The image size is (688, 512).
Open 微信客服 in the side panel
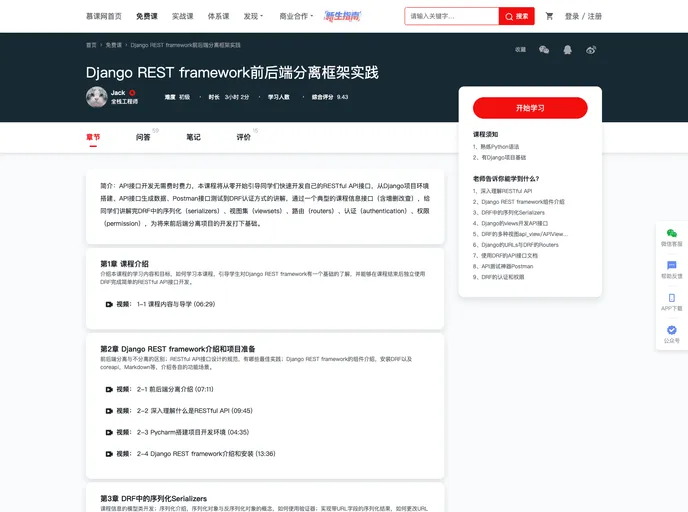pyautogui.click(x=671, y=236)
